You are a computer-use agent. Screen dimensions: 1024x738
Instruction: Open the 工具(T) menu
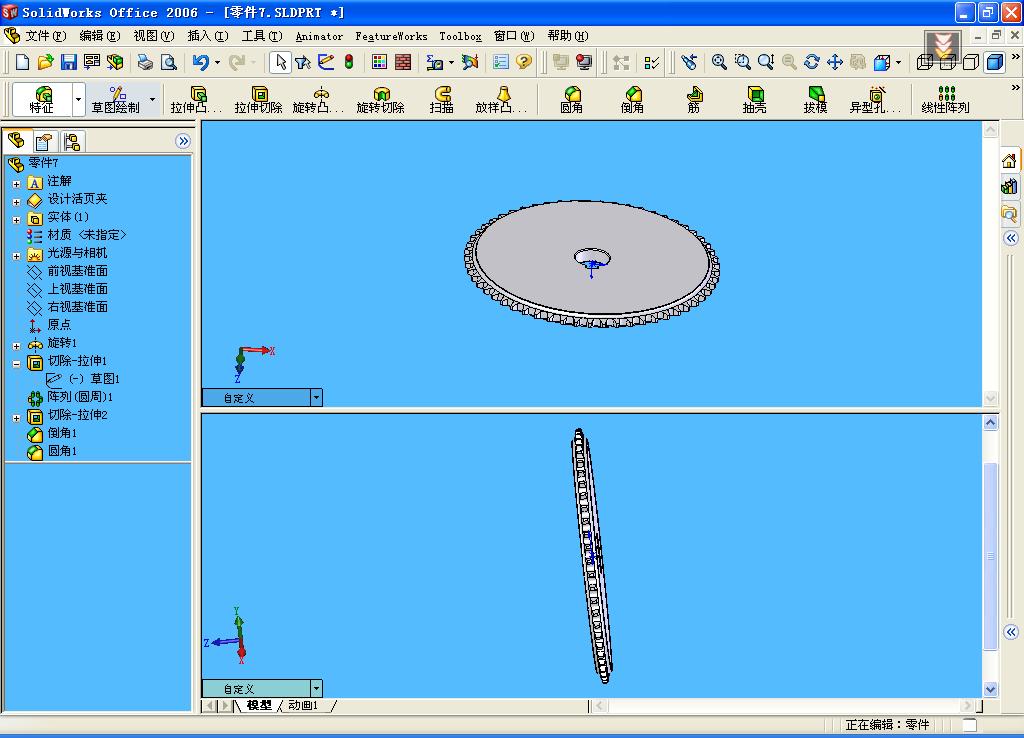click(x=262, y=36)
